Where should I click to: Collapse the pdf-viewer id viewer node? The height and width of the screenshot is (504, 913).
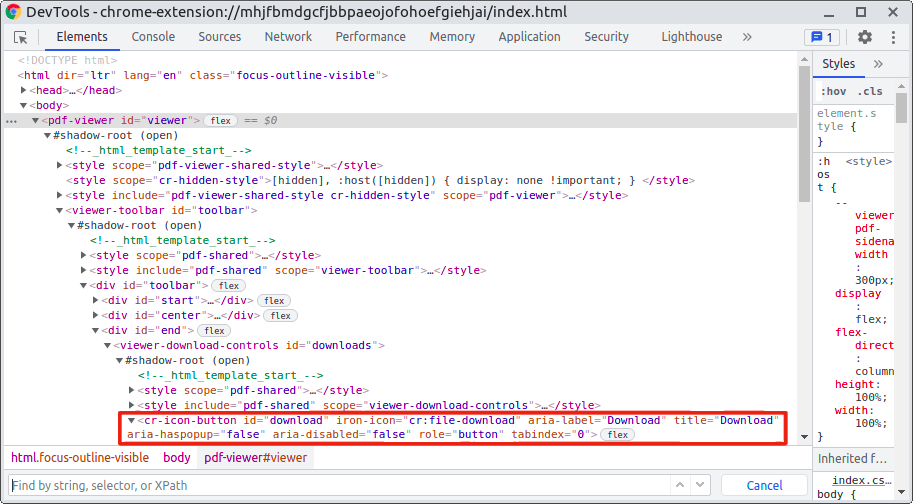(36, 120)
